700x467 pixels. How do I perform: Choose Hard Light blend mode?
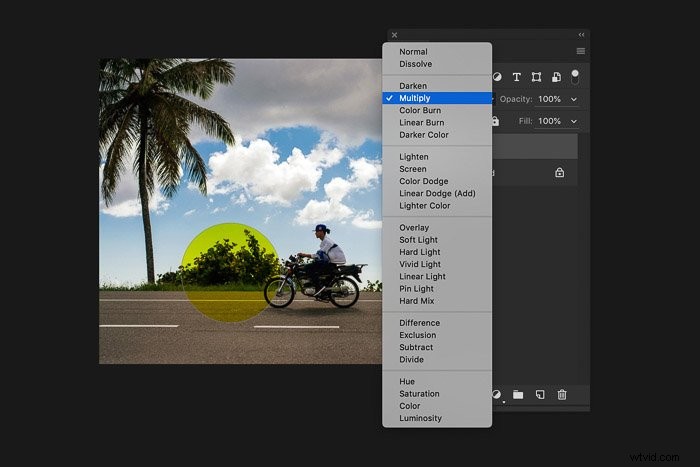437,252
